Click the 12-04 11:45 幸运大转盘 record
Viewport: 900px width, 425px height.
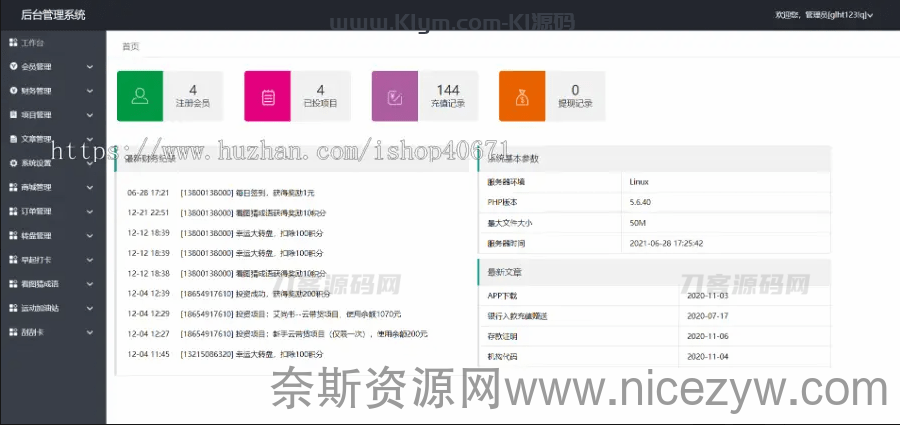tap(226, 354)
